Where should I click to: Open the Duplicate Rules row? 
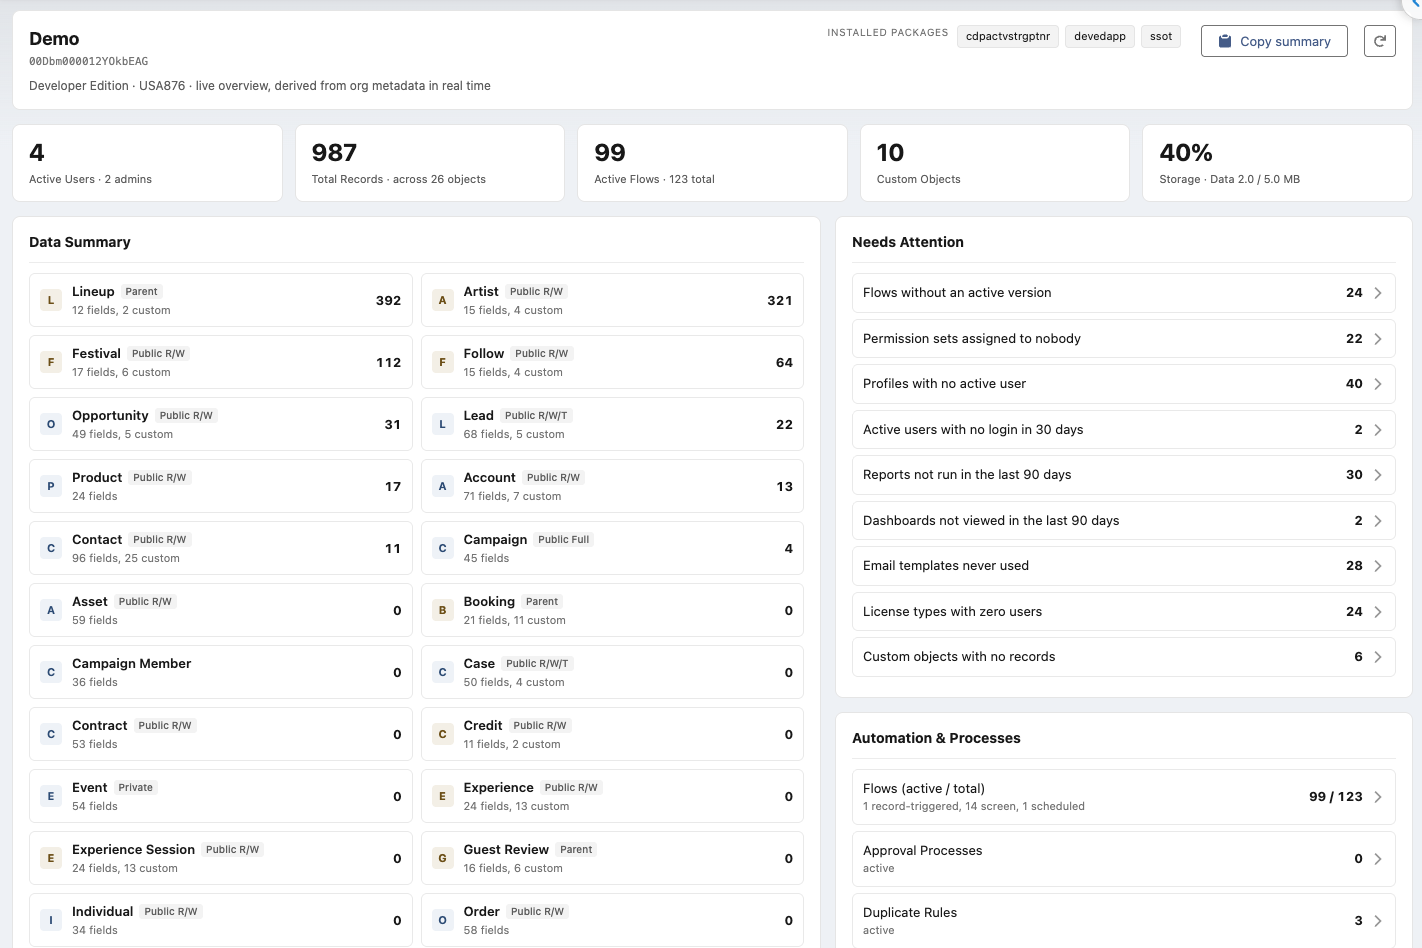[1124, 921]
